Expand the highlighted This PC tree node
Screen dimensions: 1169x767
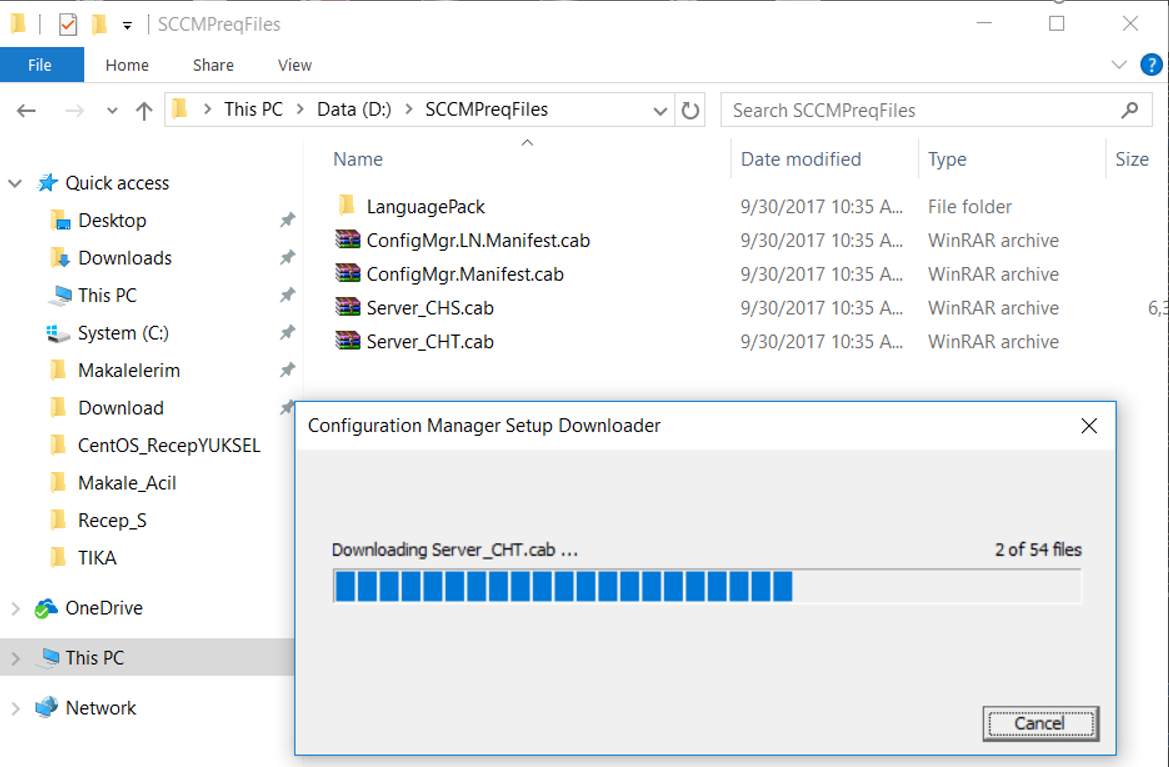[x=15, y=658]
